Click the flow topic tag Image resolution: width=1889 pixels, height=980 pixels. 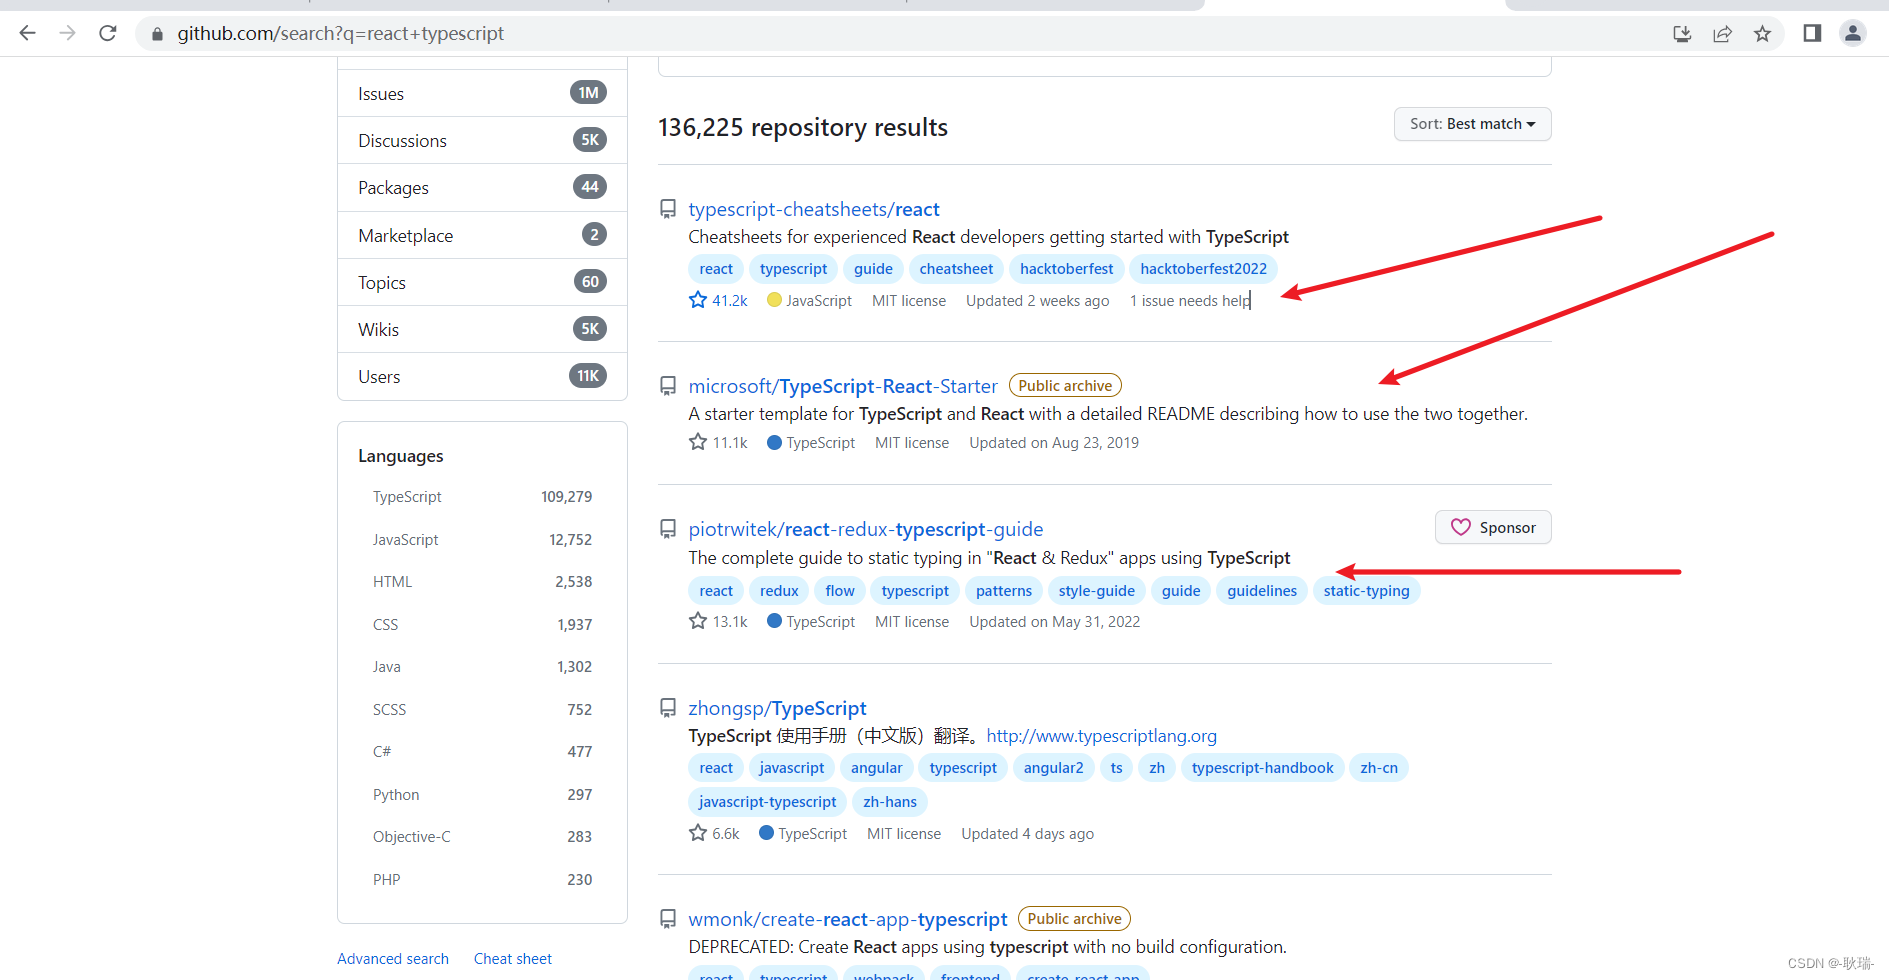pyautogui.click(x=840, y=591)
